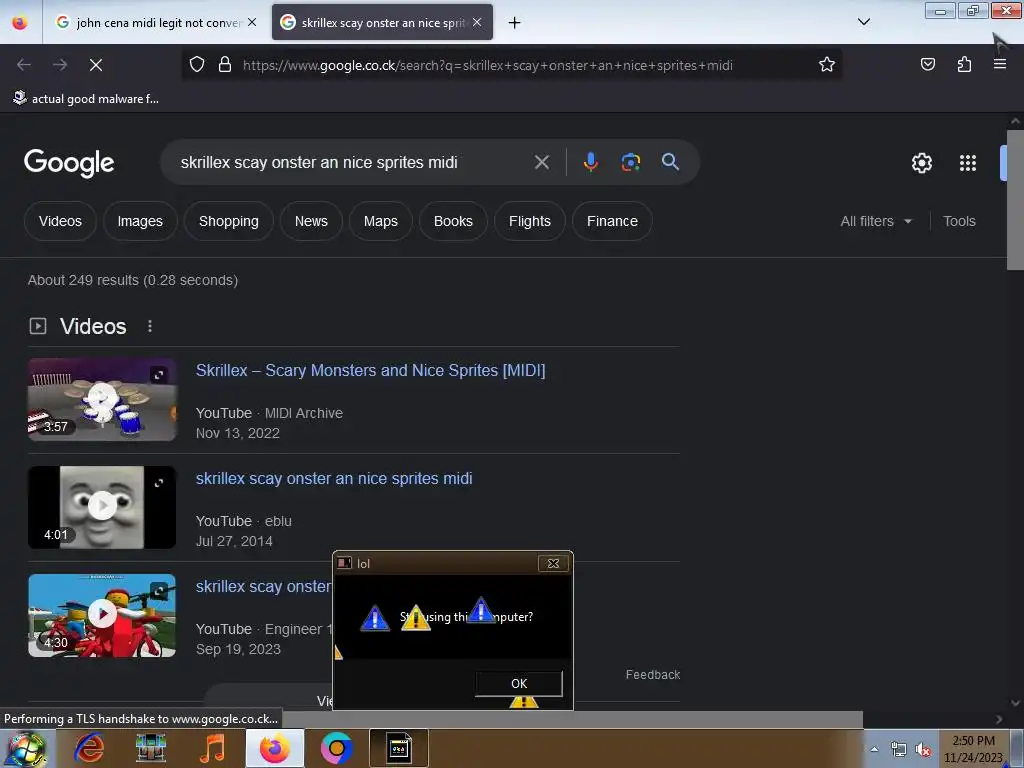The height and width of the screenshot is (768, 1024).
Task: Open the script window taskbar item
Action: (x=398, y=748)
